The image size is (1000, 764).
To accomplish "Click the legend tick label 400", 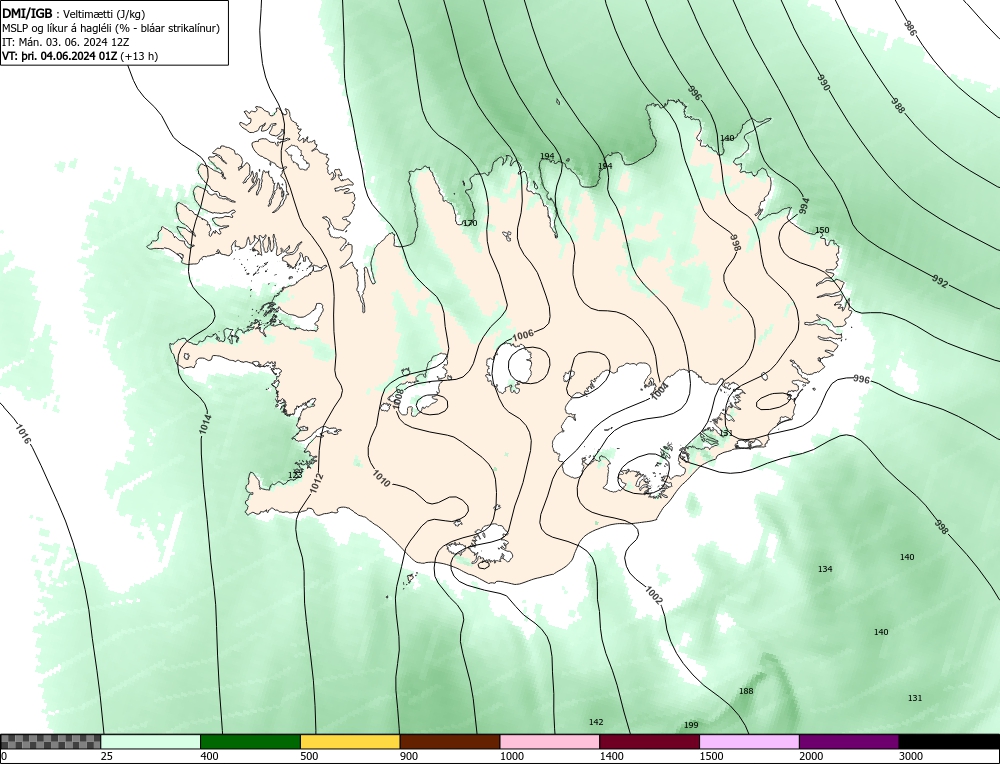I will tap(209, 756).
